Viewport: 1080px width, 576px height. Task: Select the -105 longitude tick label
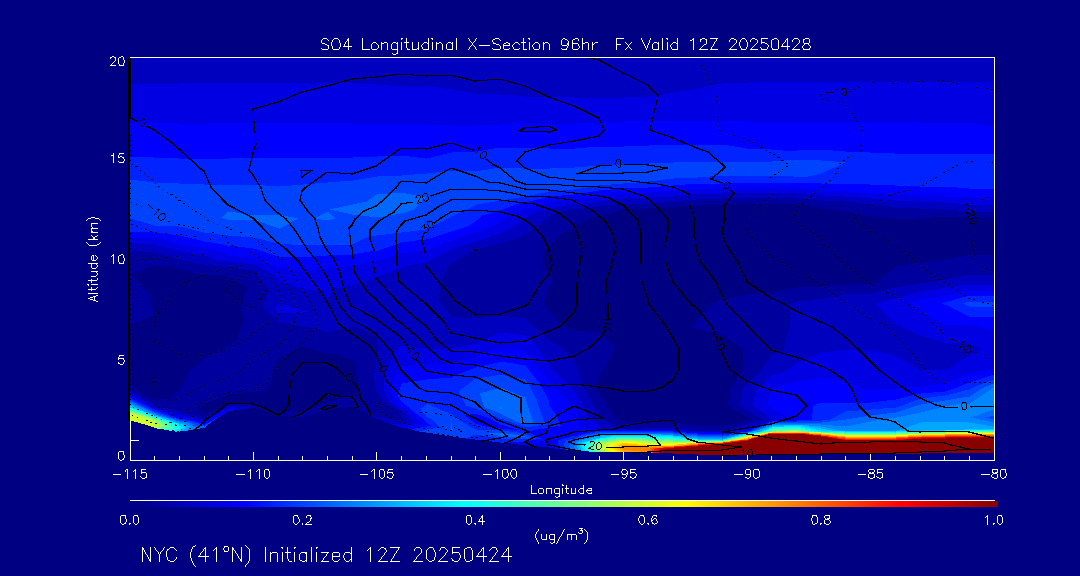[x=376, y=475]
